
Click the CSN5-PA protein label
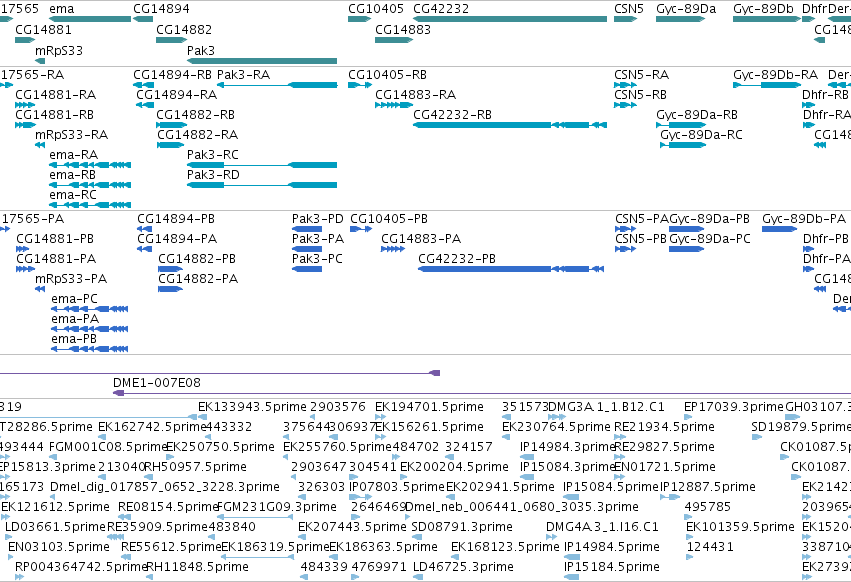tap(642, 219)
